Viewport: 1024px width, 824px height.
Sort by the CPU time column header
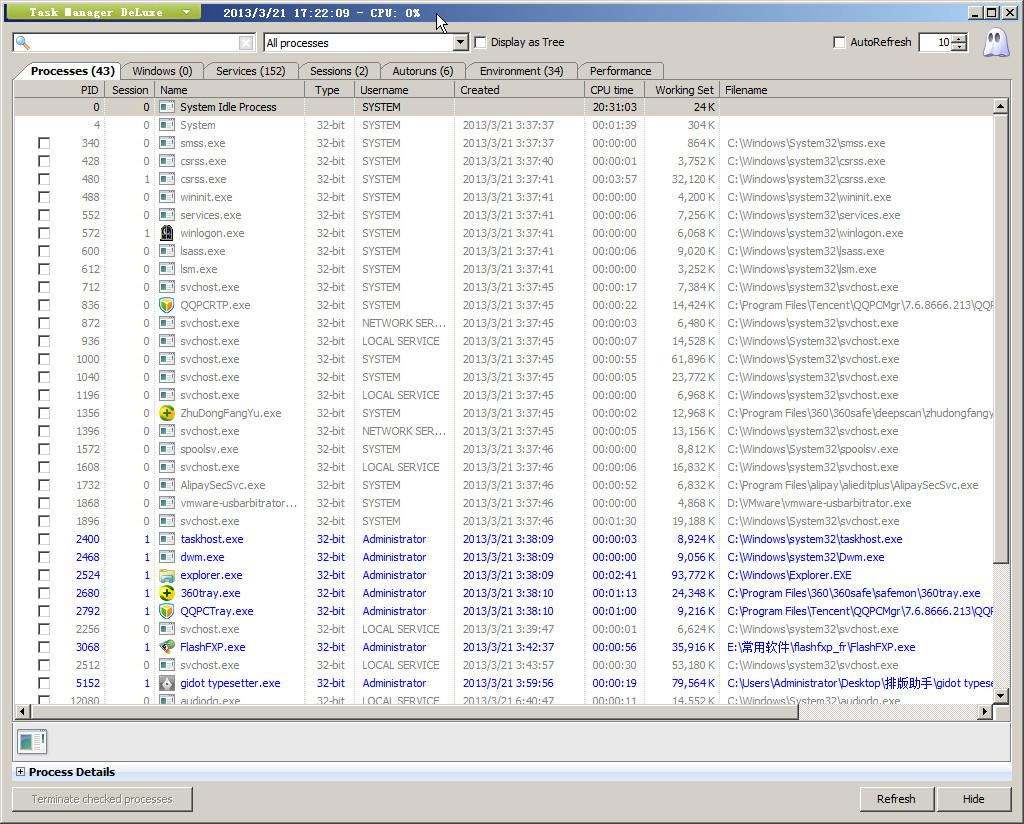(x=614, y=90)
